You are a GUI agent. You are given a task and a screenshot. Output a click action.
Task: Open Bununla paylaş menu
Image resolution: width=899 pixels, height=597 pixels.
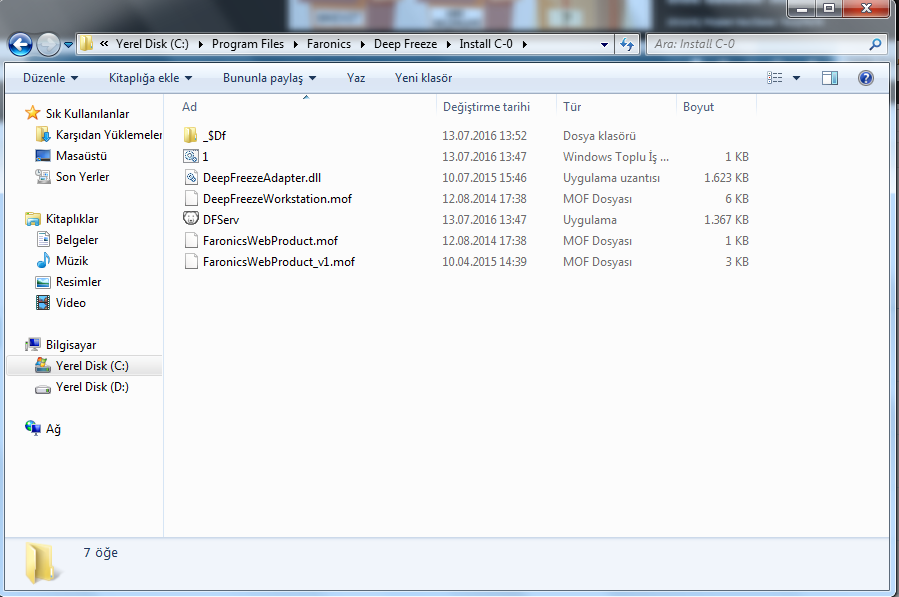(269, 78)
